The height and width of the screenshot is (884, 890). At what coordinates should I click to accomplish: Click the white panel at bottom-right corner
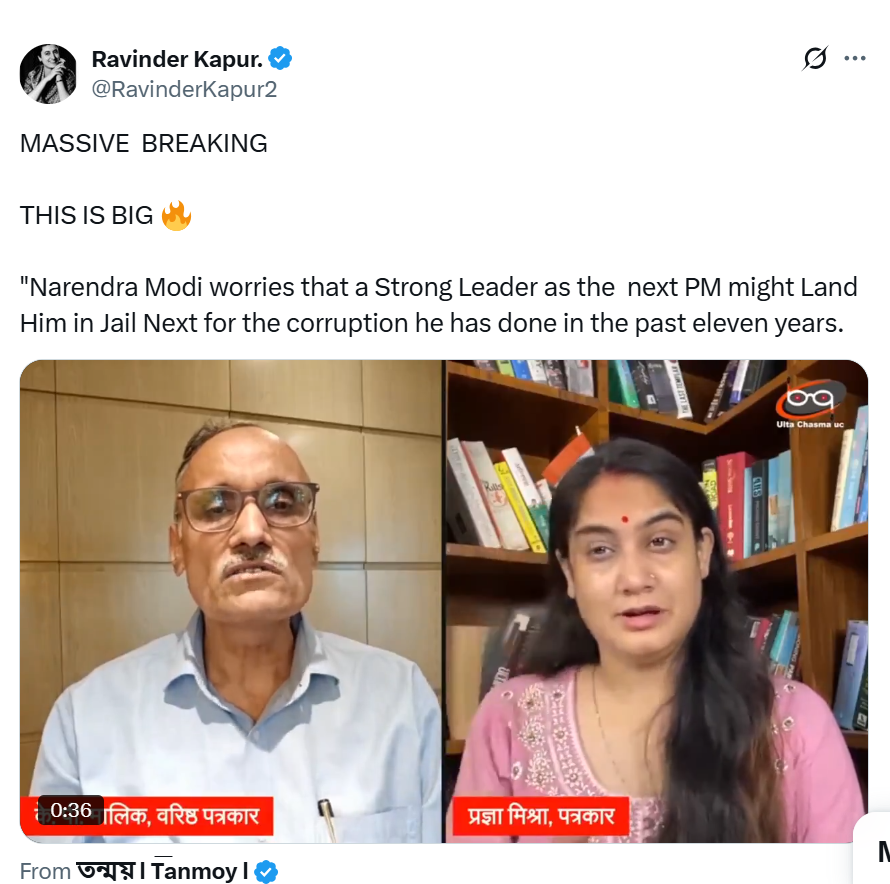pyautogui.click(x=872, y=850)
